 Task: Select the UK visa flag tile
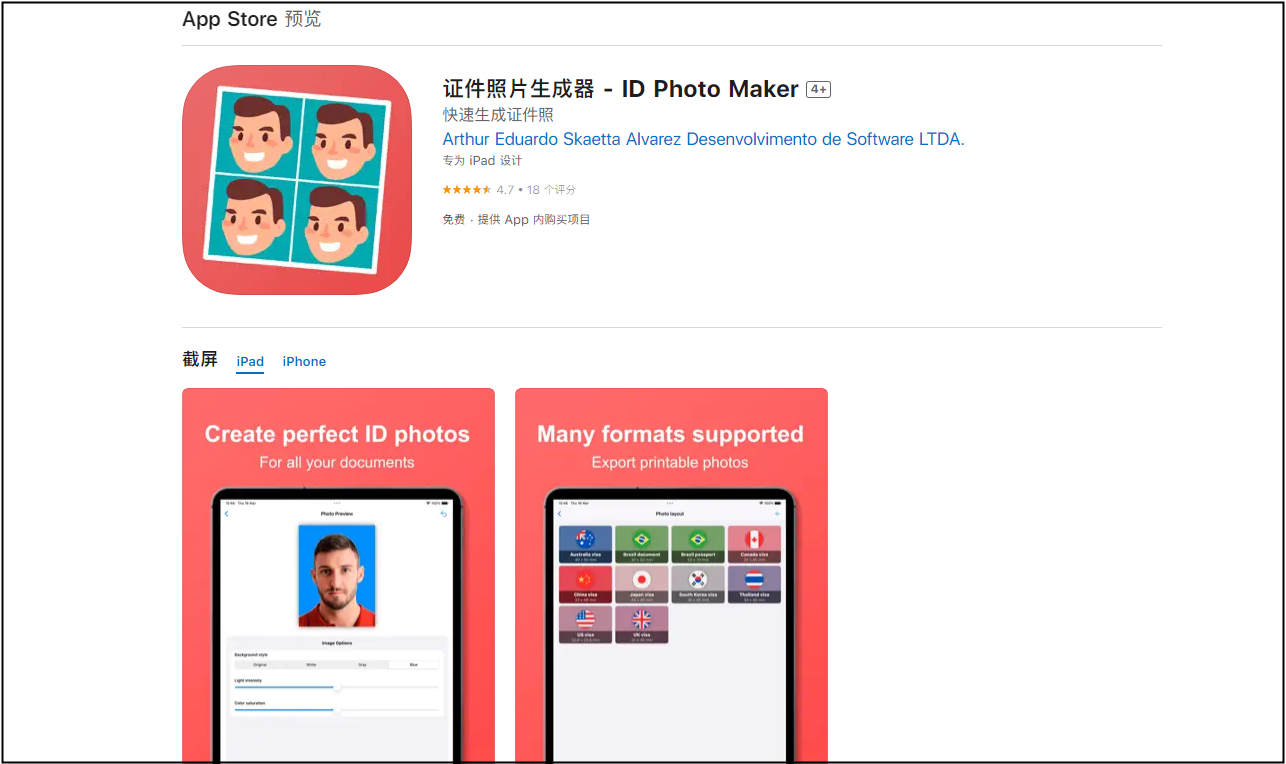point(641,624)
